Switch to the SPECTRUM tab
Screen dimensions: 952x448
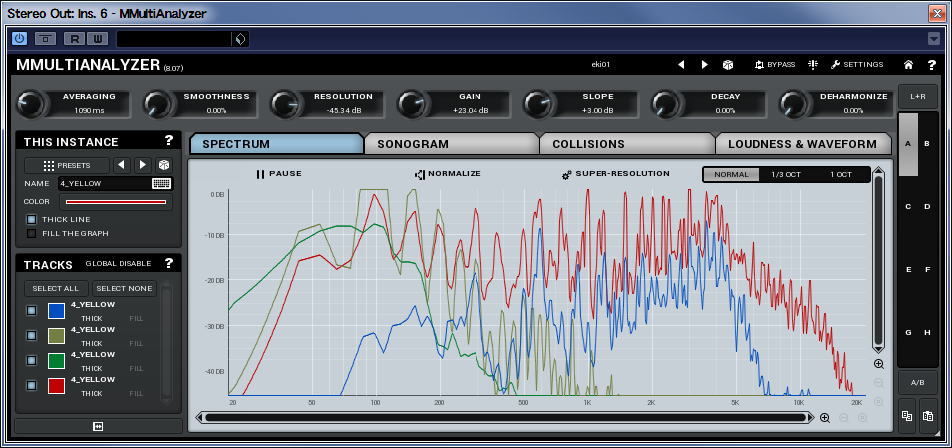[277, 144]
